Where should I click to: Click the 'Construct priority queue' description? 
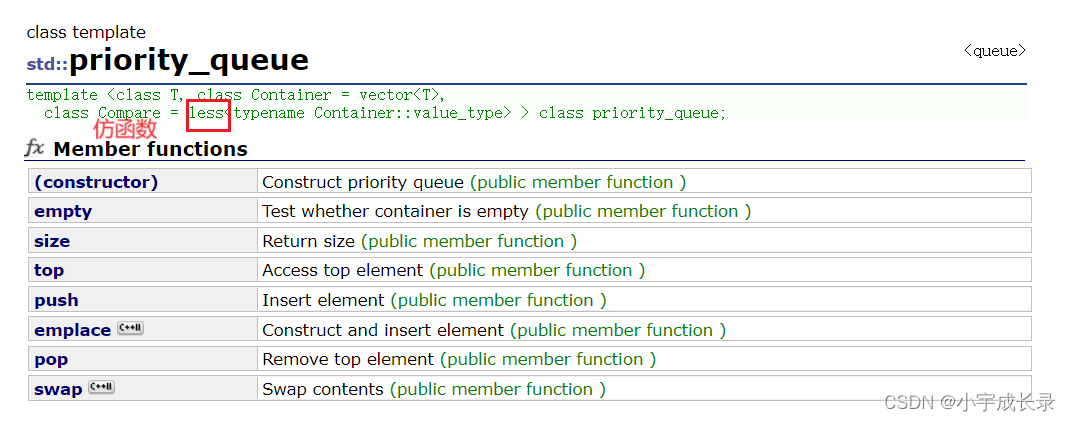click(365, 182)
